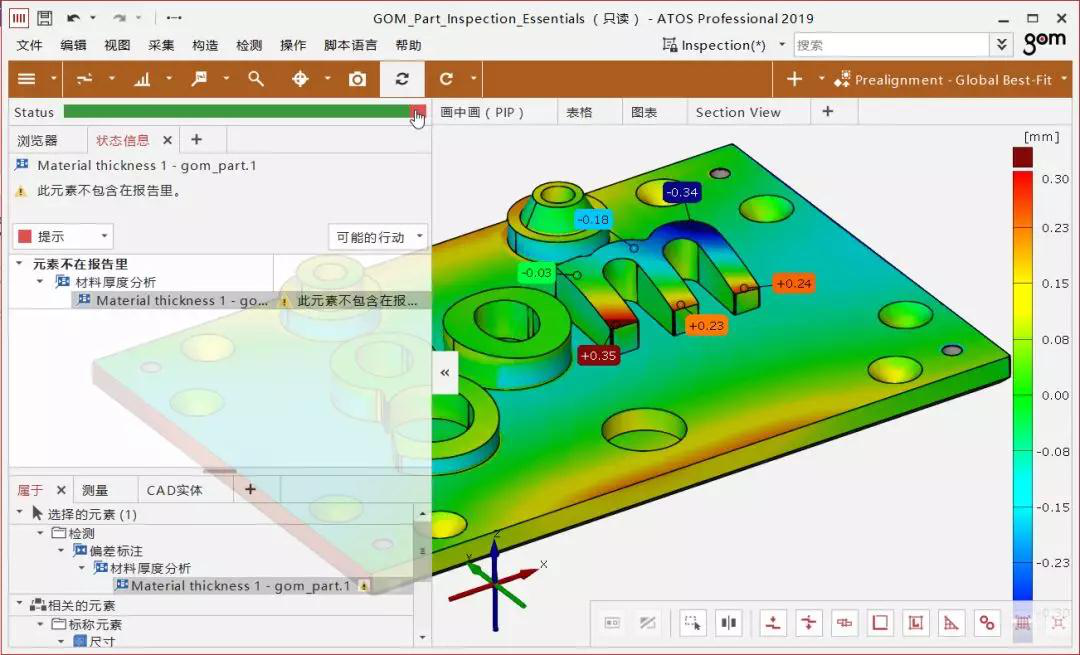Collapse the side panel with double chevron
Screen dimensions: 1080x655
(445, 373)
